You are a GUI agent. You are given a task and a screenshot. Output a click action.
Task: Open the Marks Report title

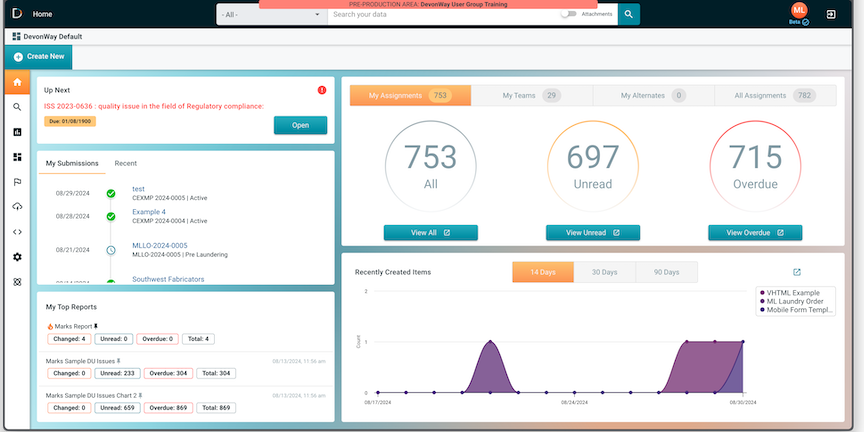tap(73, 326)
